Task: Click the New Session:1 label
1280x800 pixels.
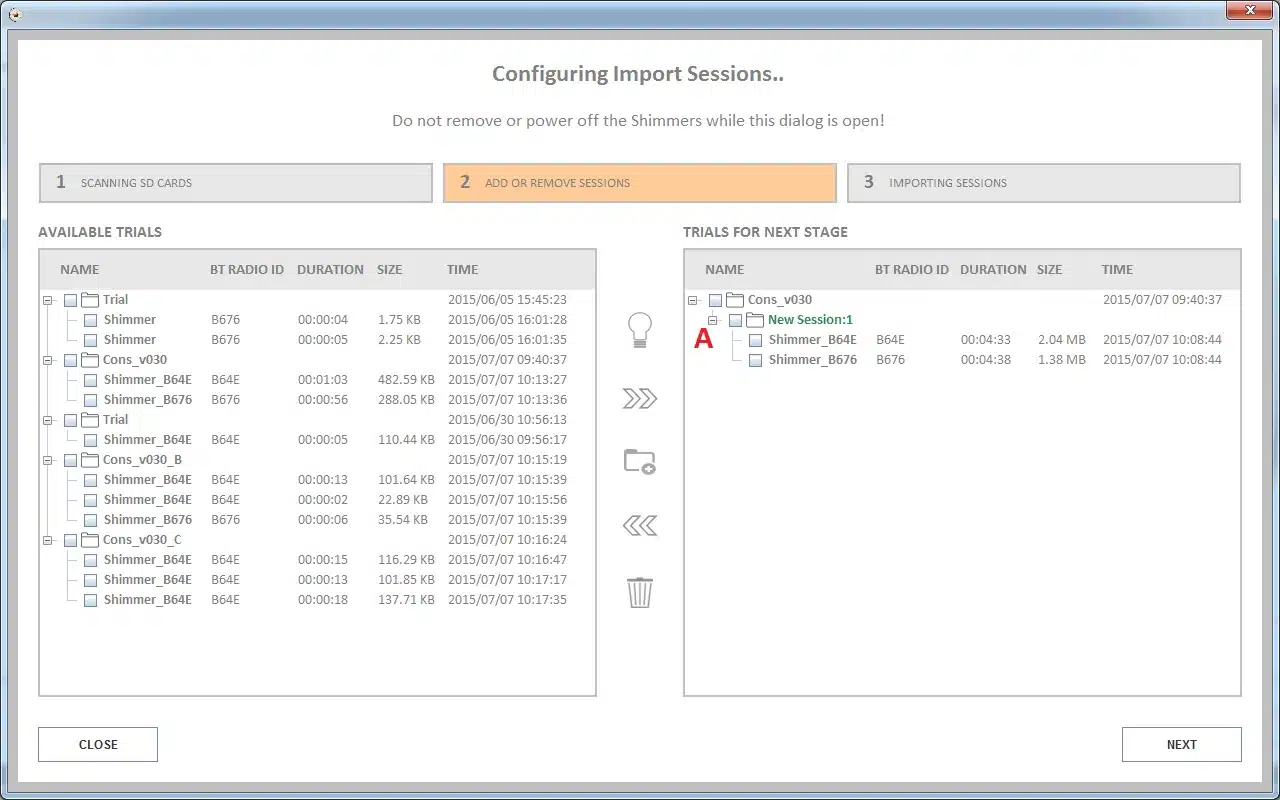Action: coord(810,320)
